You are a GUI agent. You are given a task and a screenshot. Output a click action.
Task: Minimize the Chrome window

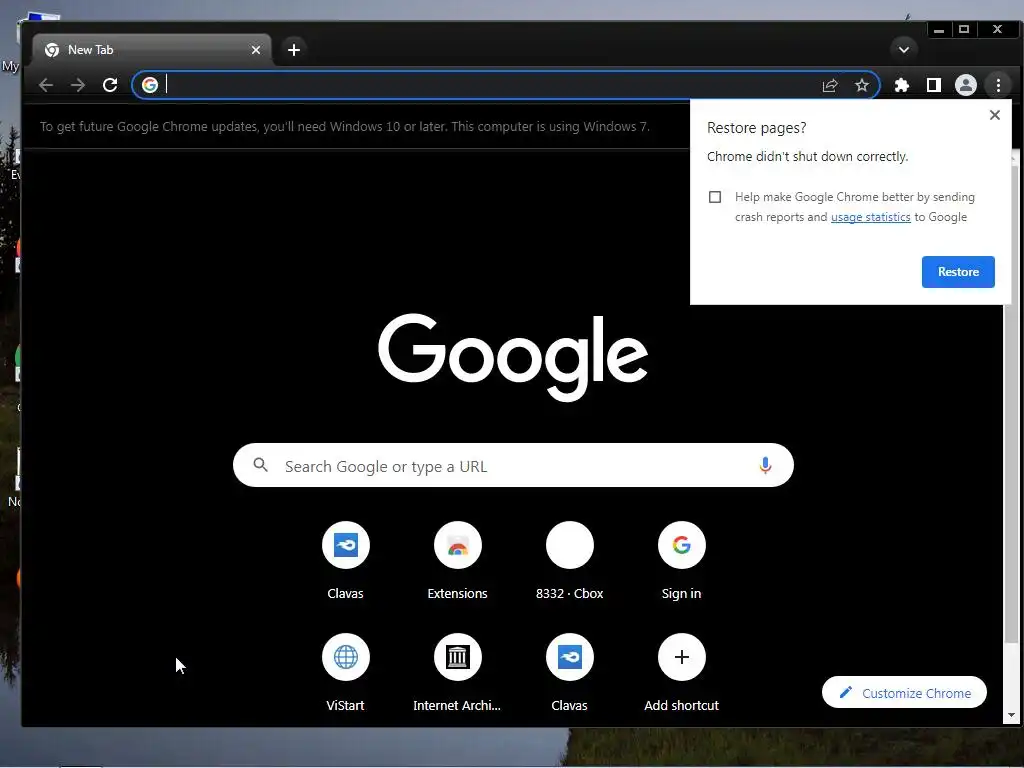click(x=939, y=29)
